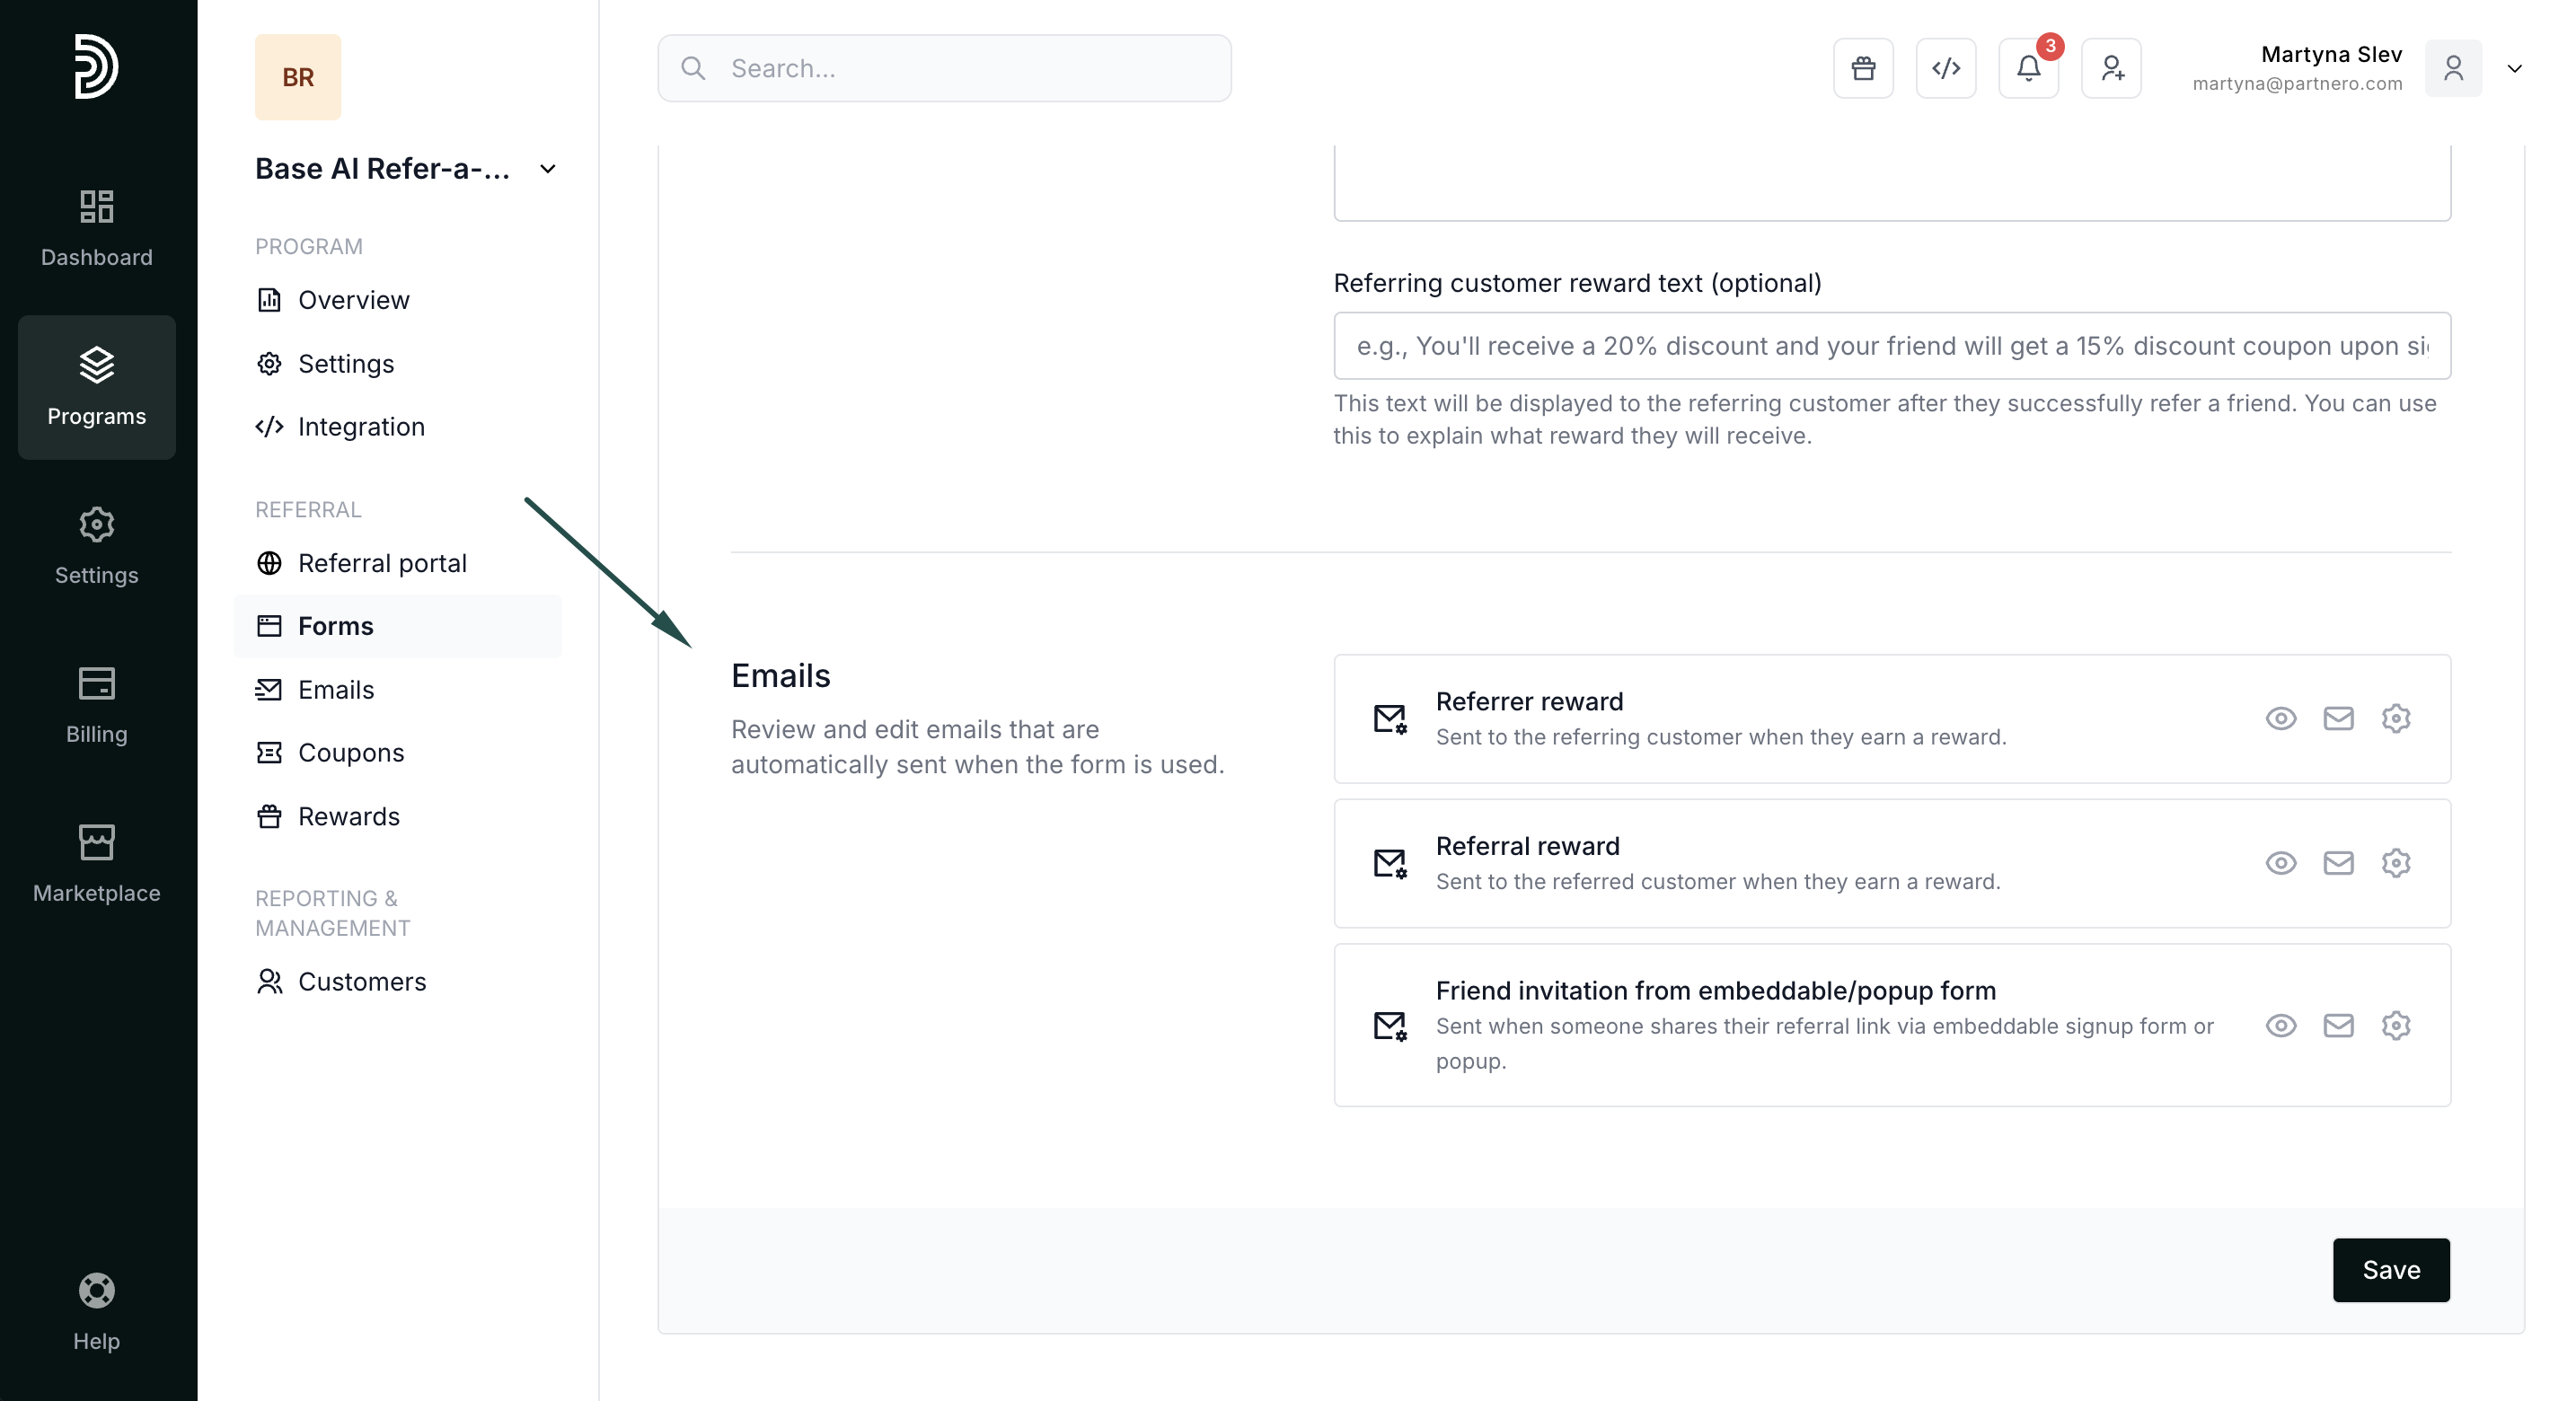Open the gift rewards icon in header
The width and height of the screenshot is (2576, 1401).
1863,68
